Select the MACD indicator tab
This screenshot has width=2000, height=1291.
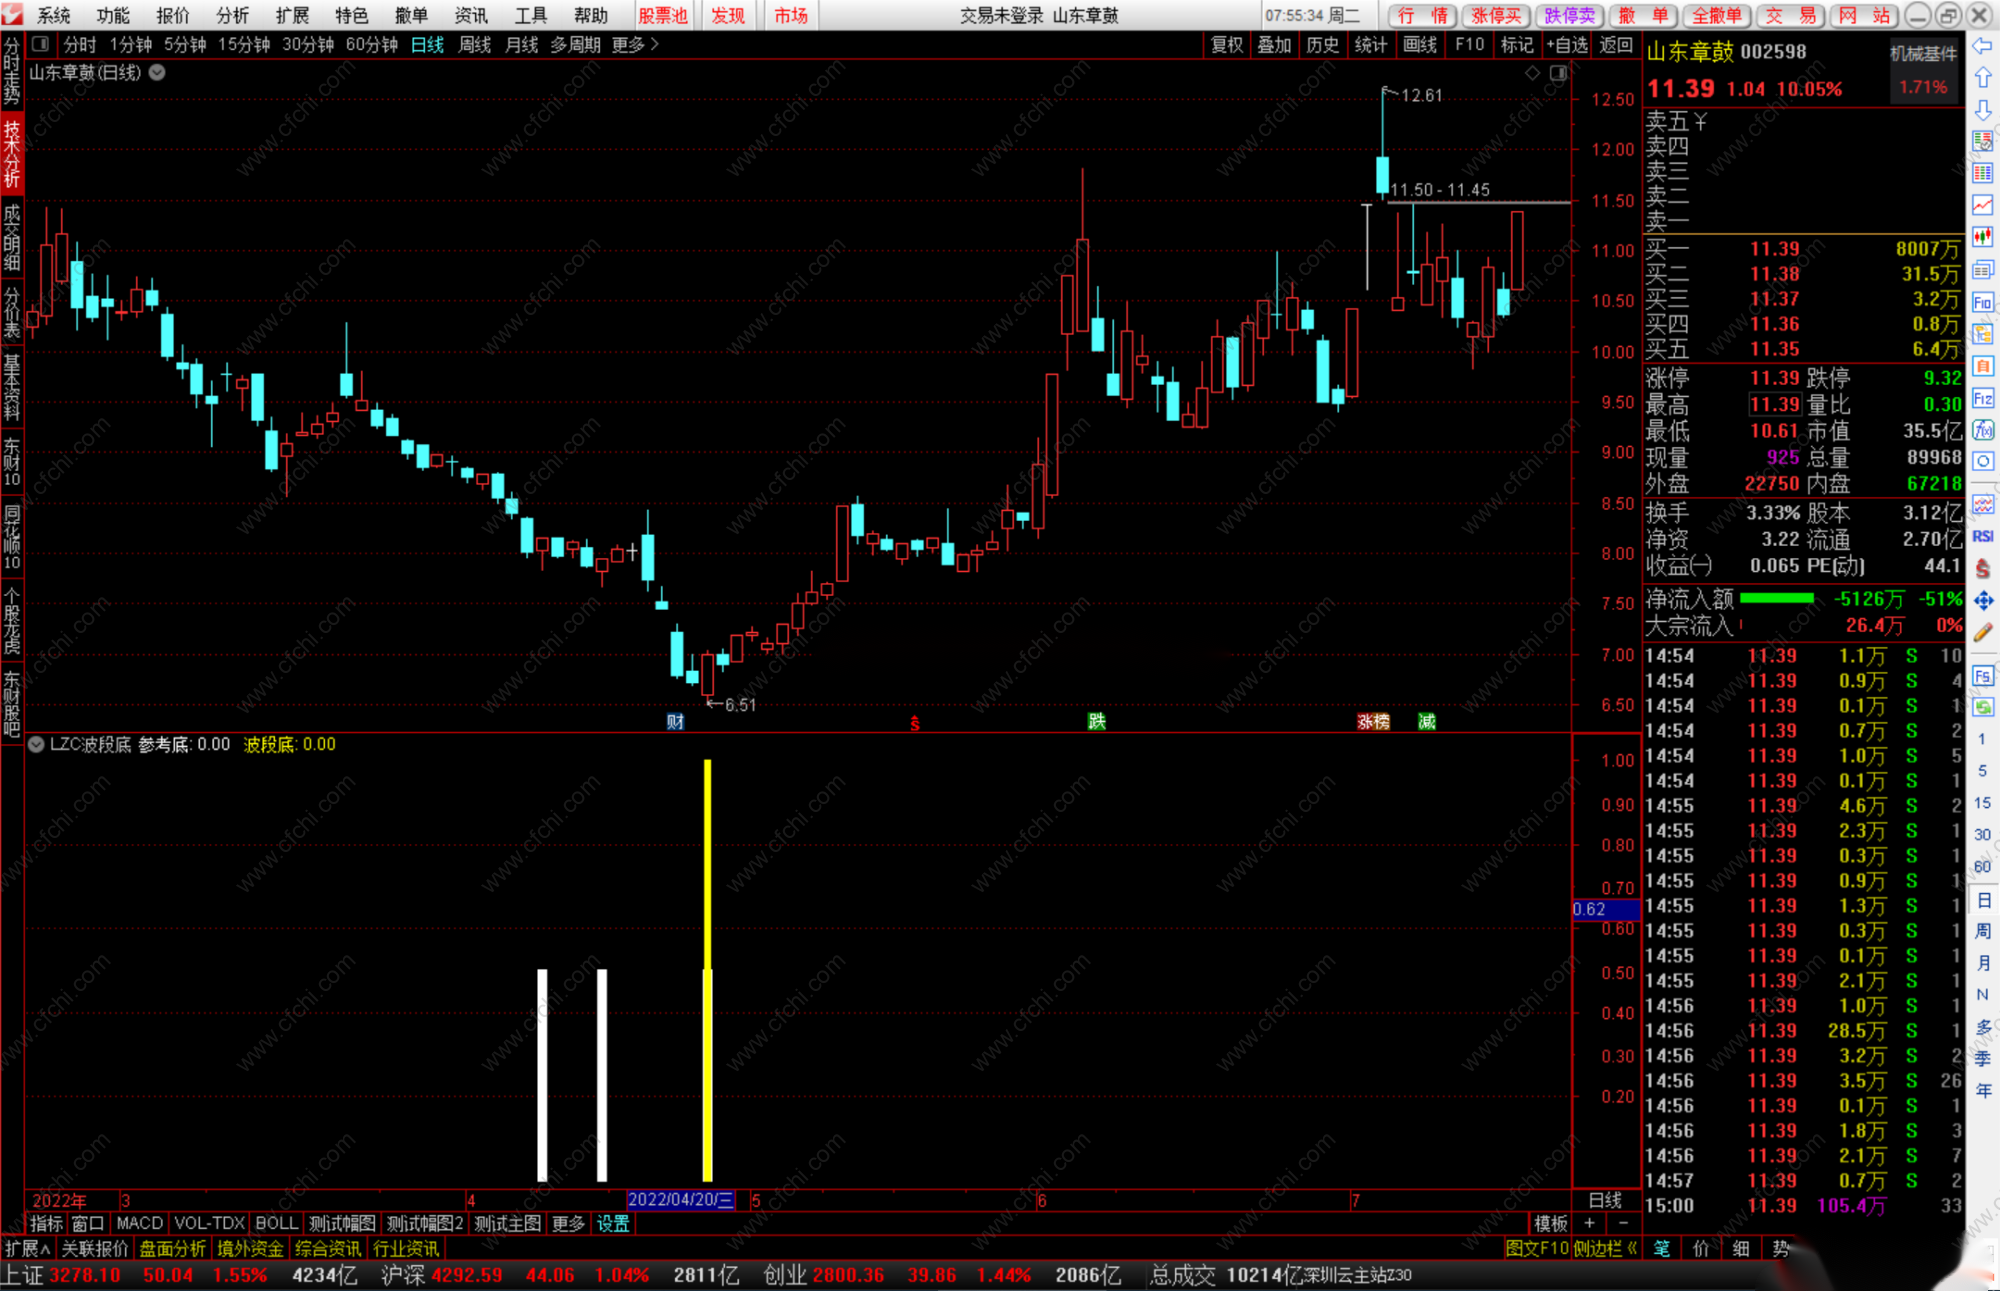point(139,1223)
